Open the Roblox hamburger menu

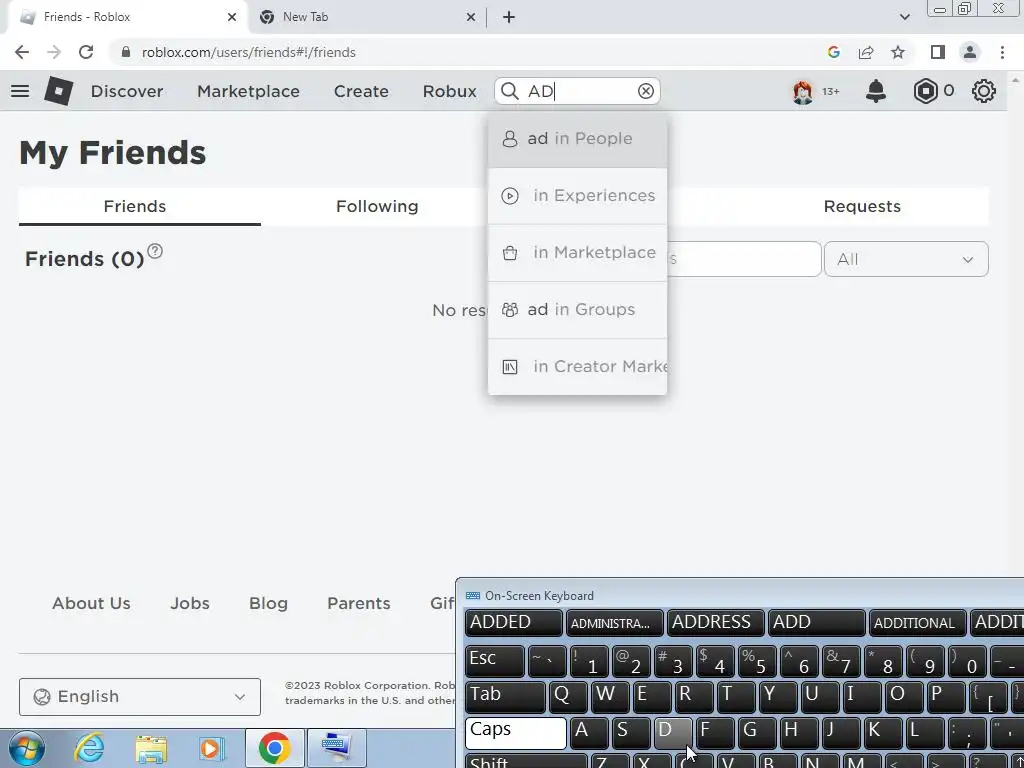point(20,91)
